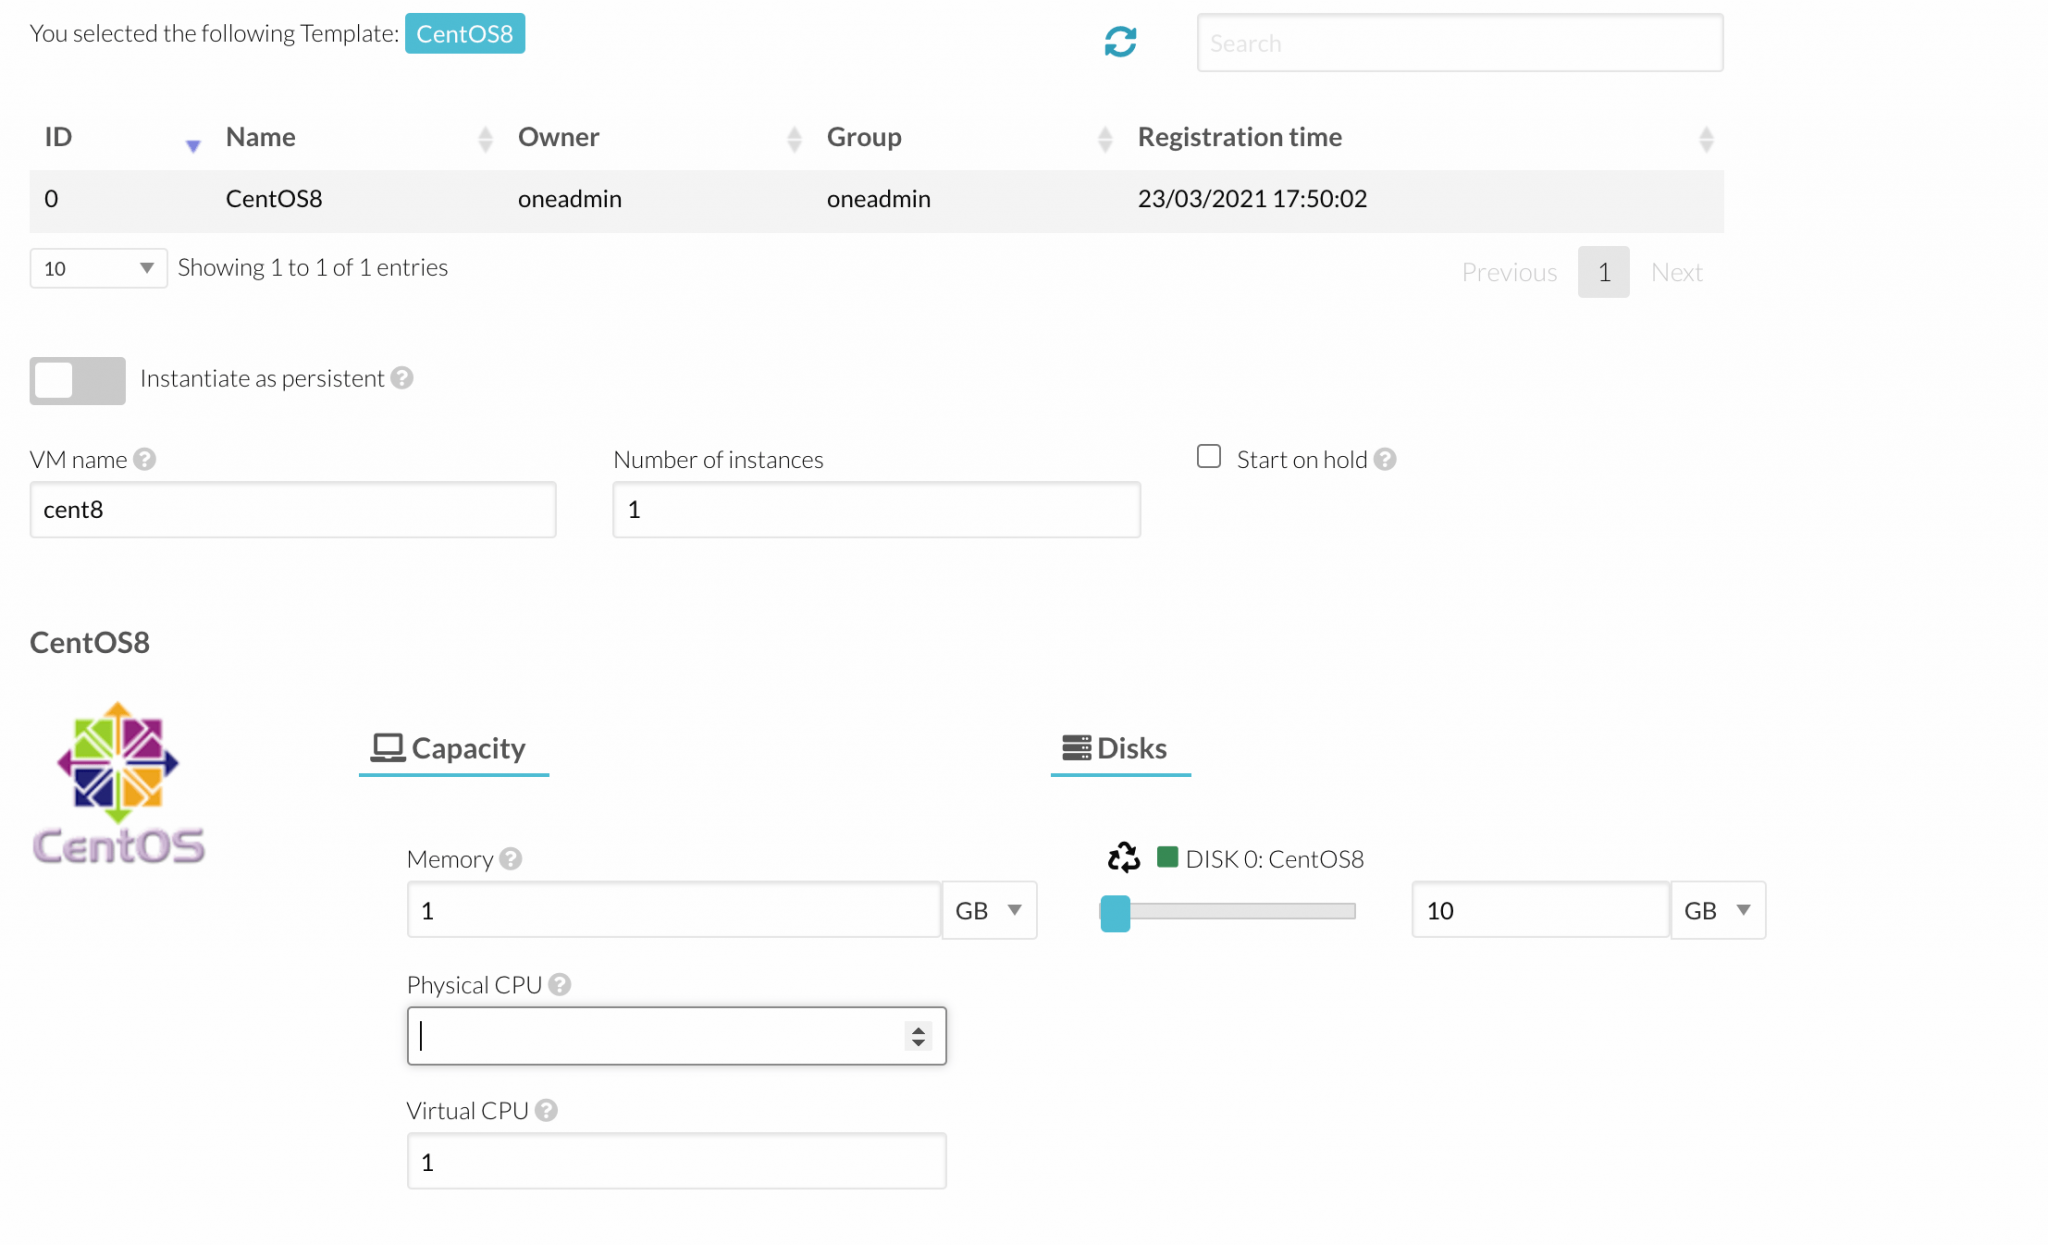Open the disk size GB dropdown

(1717, 910)
